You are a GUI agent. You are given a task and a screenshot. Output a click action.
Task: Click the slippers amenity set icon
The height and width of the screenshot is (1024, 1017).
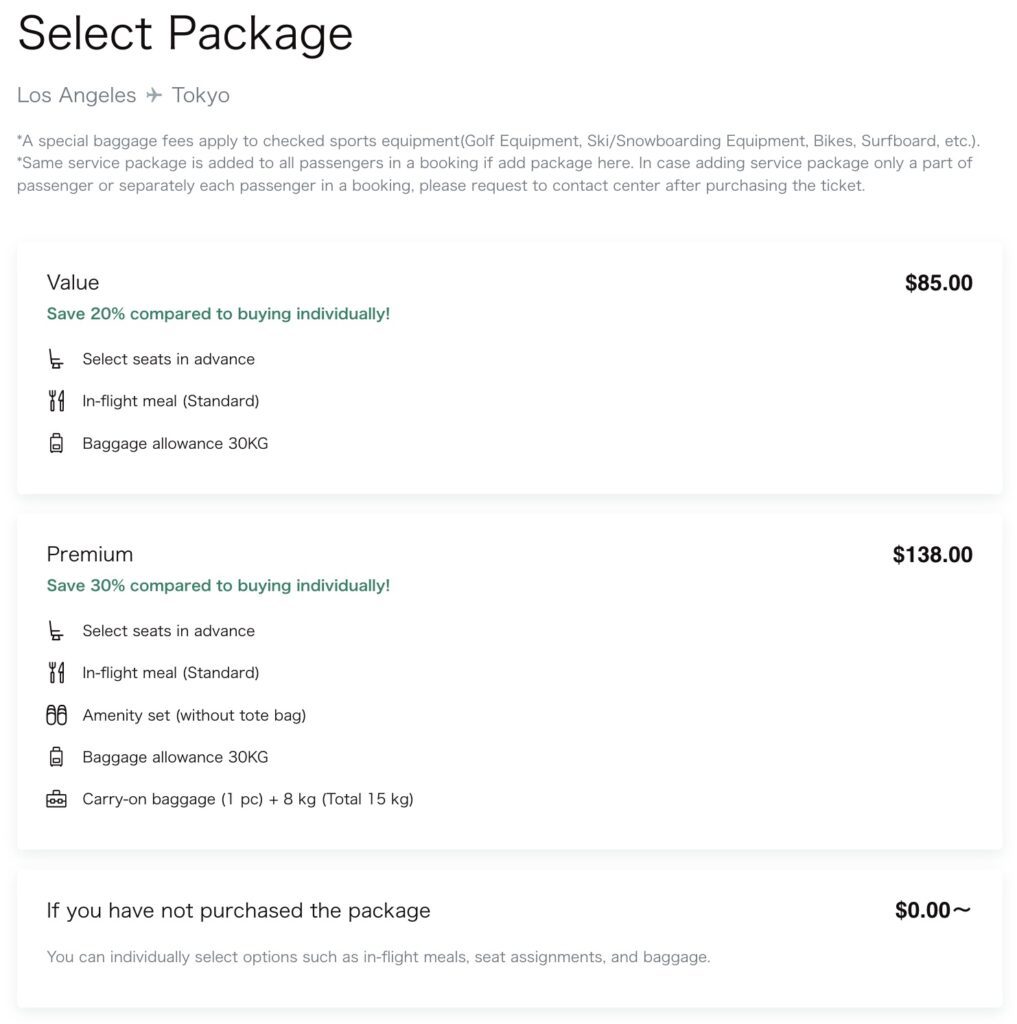(x=56, y=715)
